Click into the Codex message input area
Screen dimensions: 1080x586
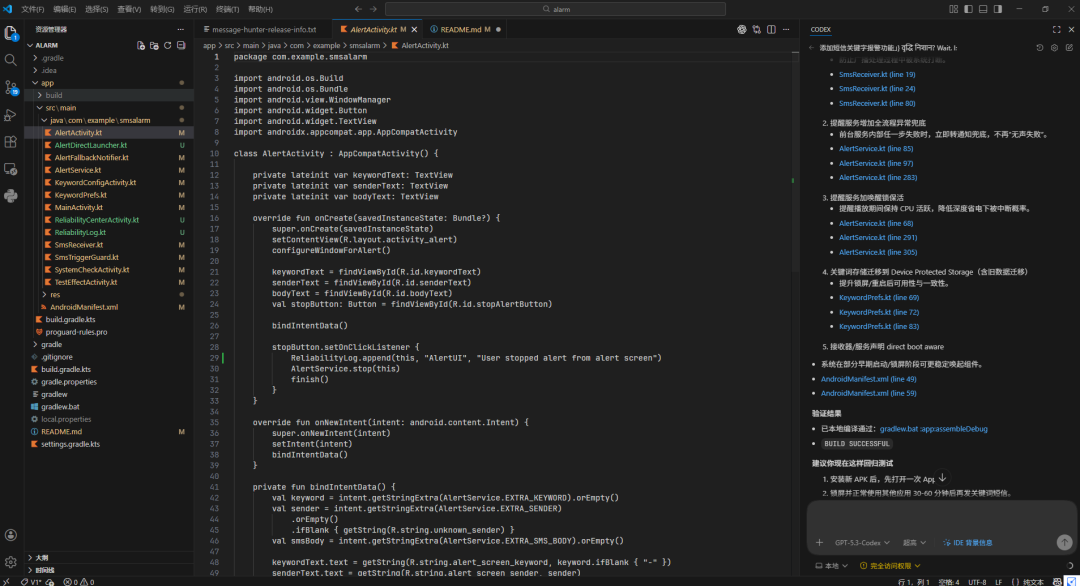pyautogui.click(x=942, y=519)
